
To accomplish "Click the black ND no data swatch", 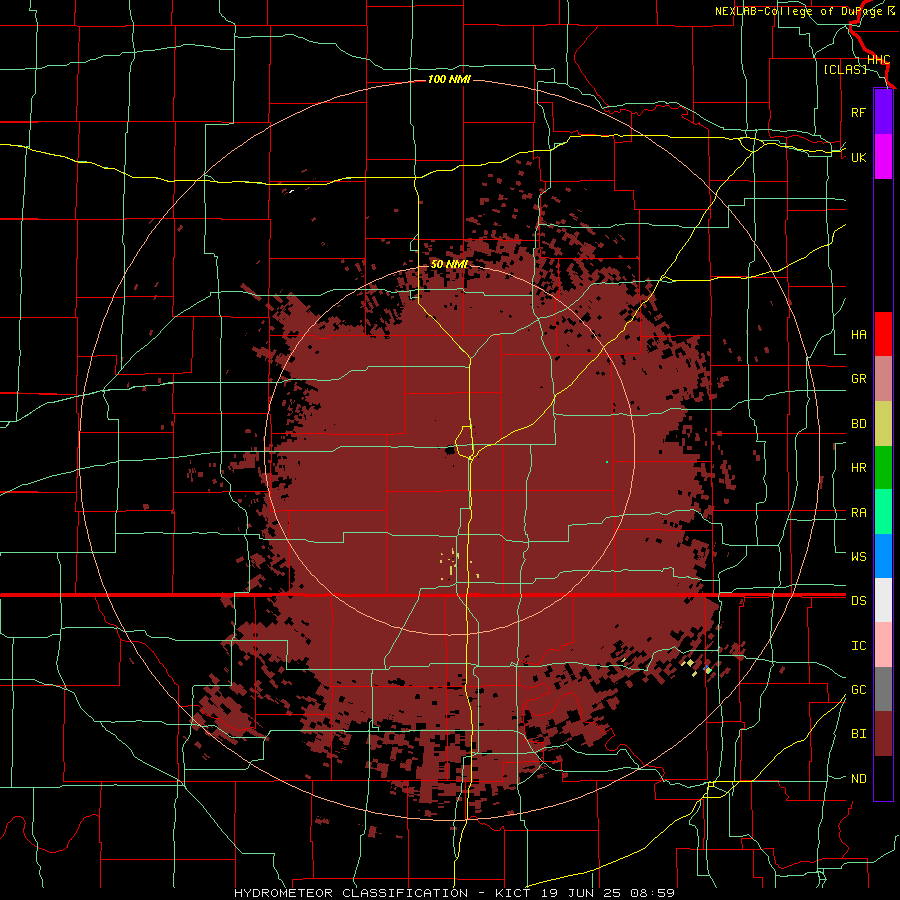I will tap(883, 778).
